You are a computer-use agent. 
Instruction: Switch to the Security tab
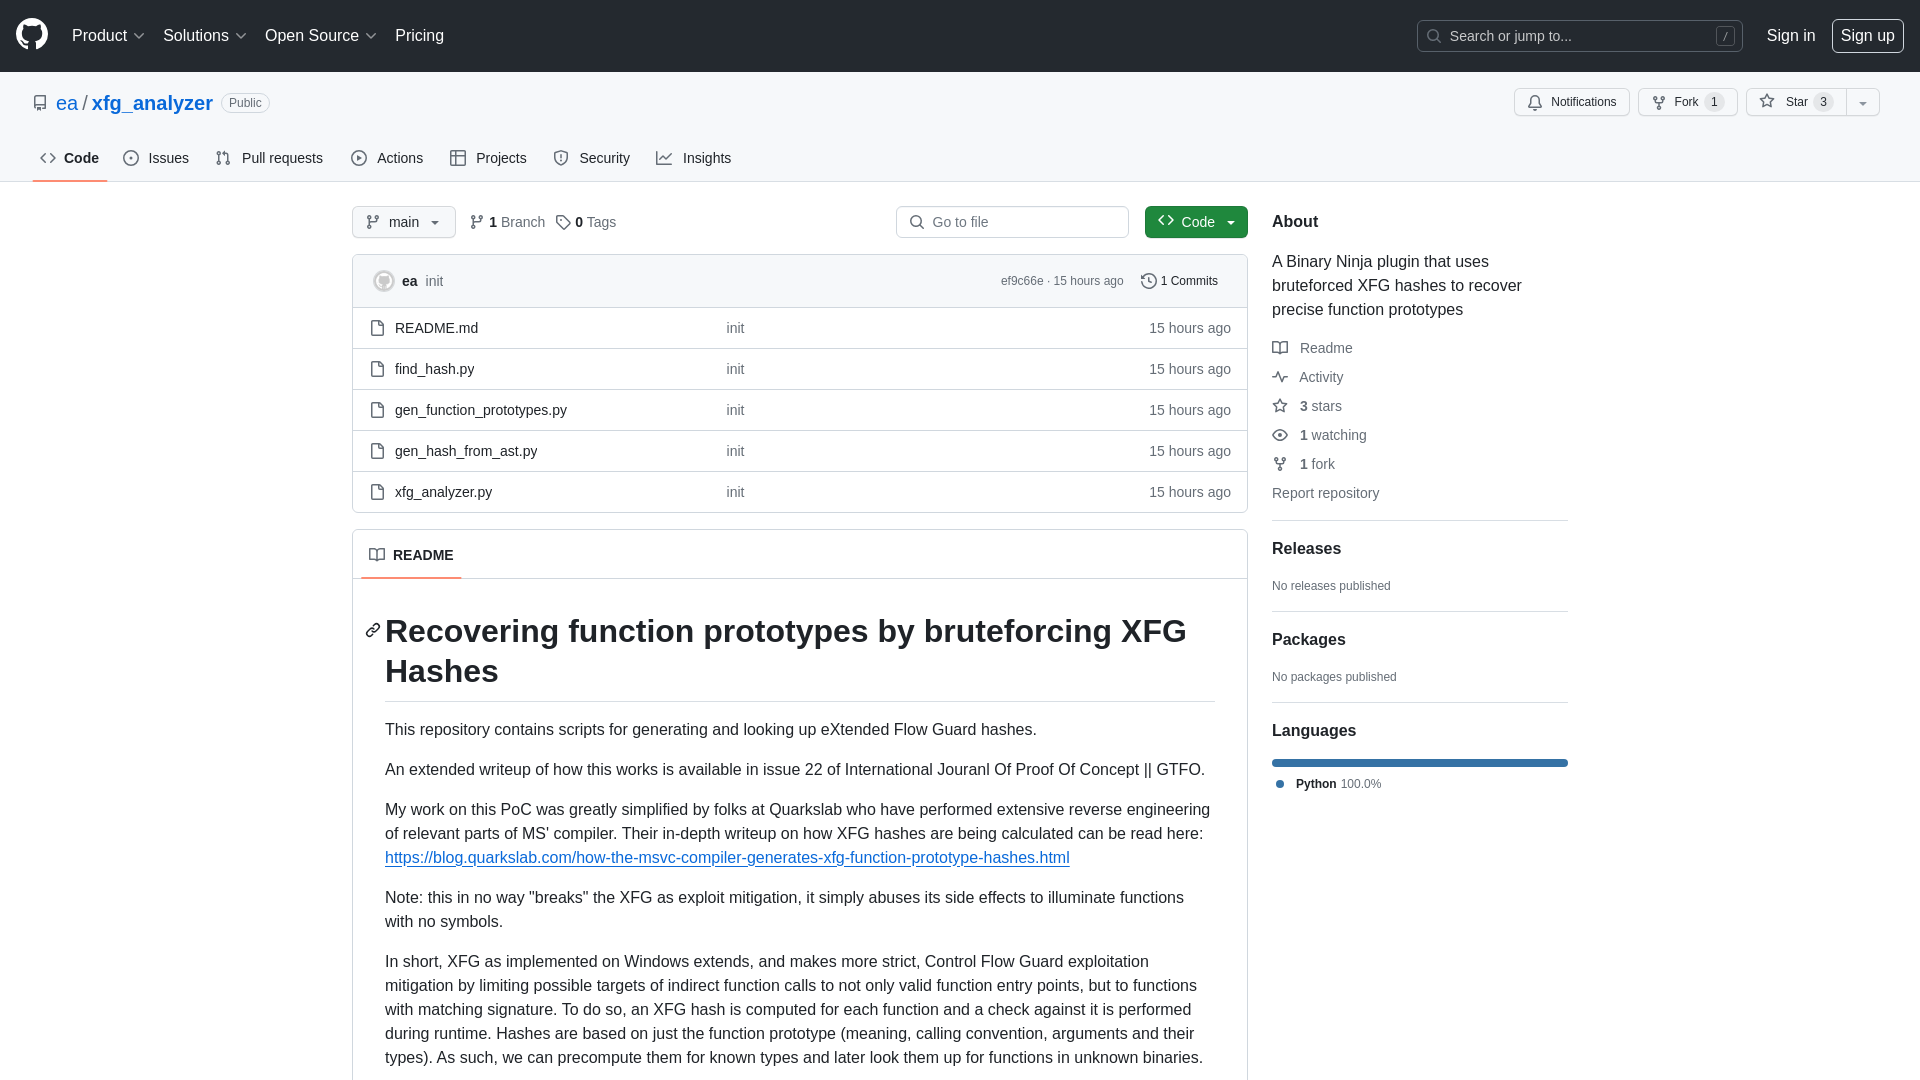point(591,158)
